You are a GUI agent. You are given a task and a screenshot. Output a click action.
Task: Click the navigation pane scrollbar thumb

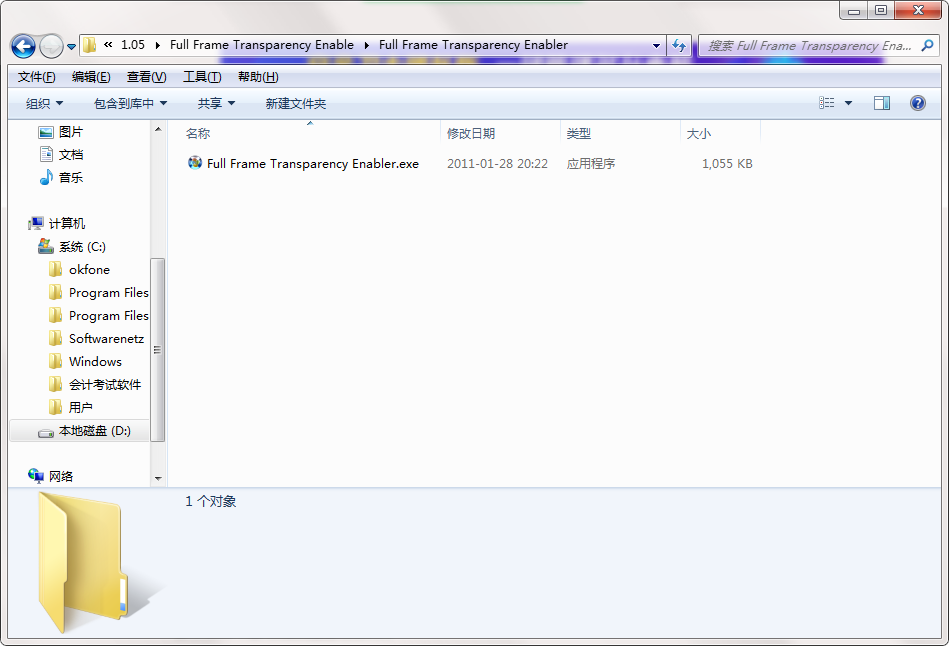pos(157,350)
